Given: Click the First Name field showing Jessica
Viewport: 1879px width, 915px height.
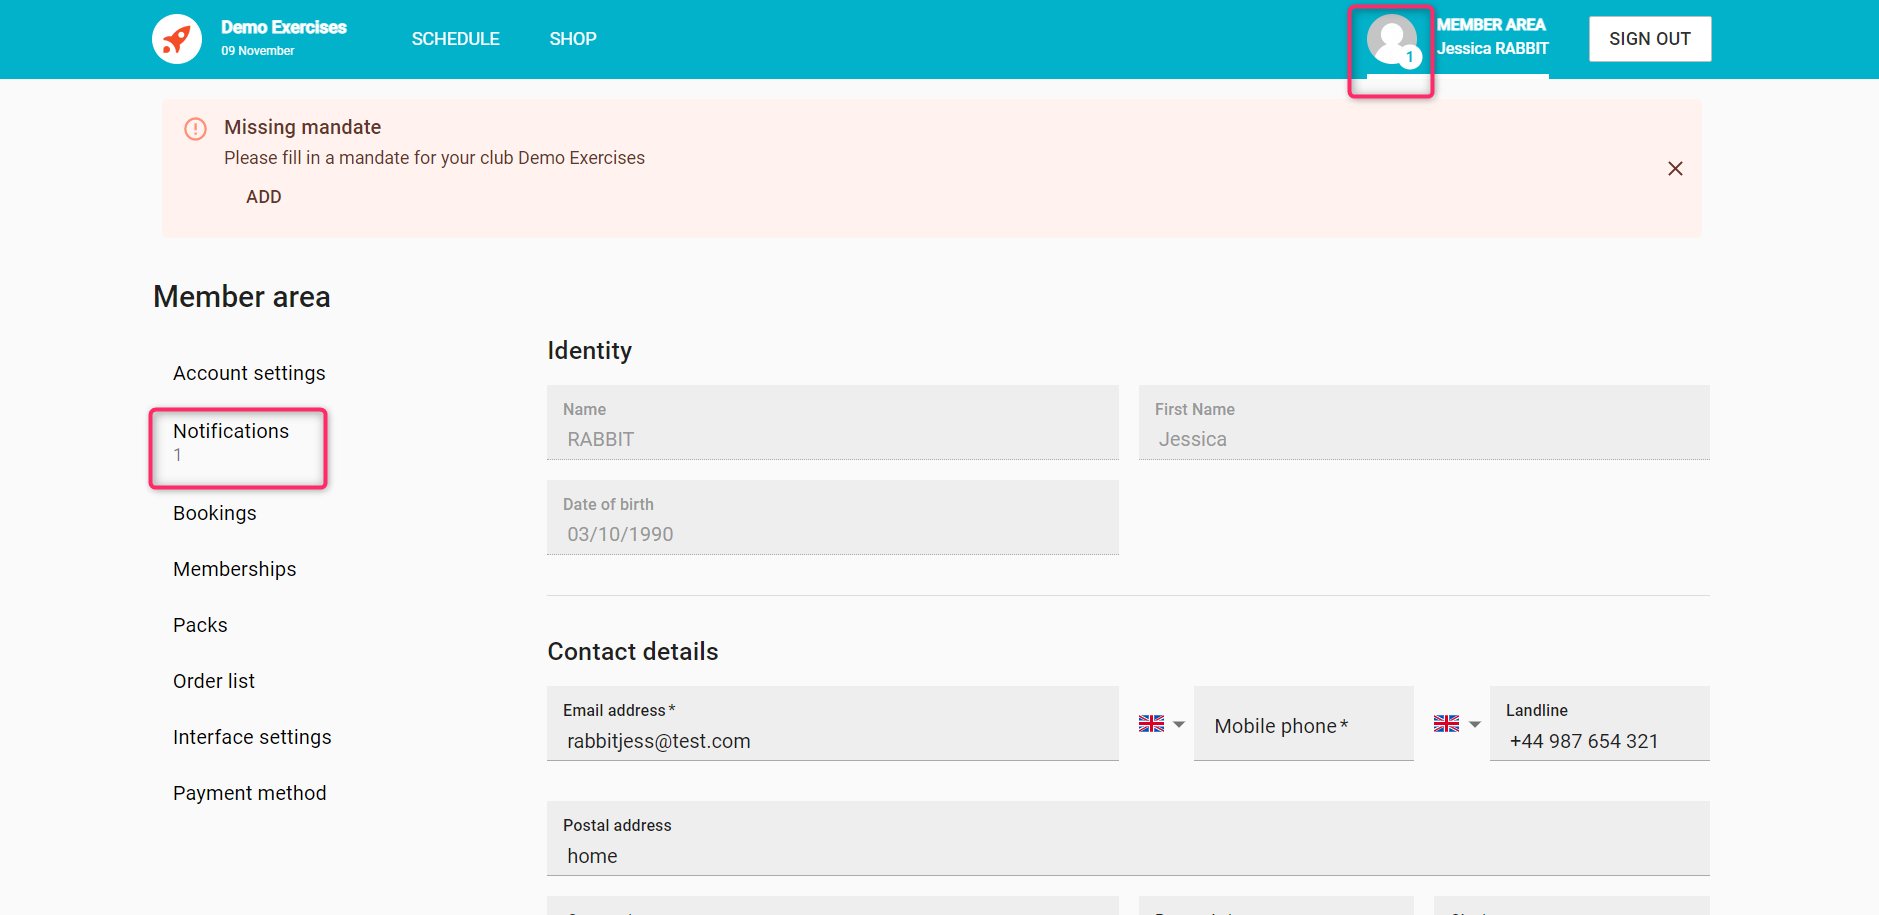Looking at the screenshot, I should (1424, 423).
